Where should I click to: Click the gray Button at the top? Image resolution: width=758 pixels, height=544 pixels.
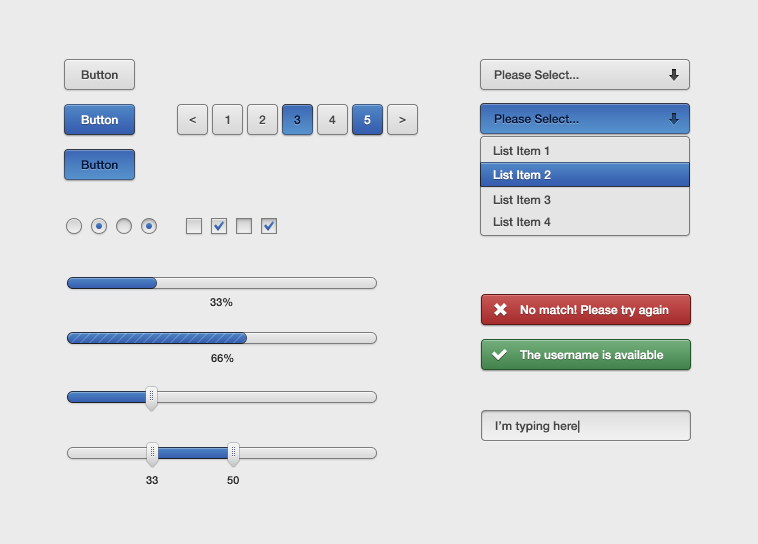point(100,74)
